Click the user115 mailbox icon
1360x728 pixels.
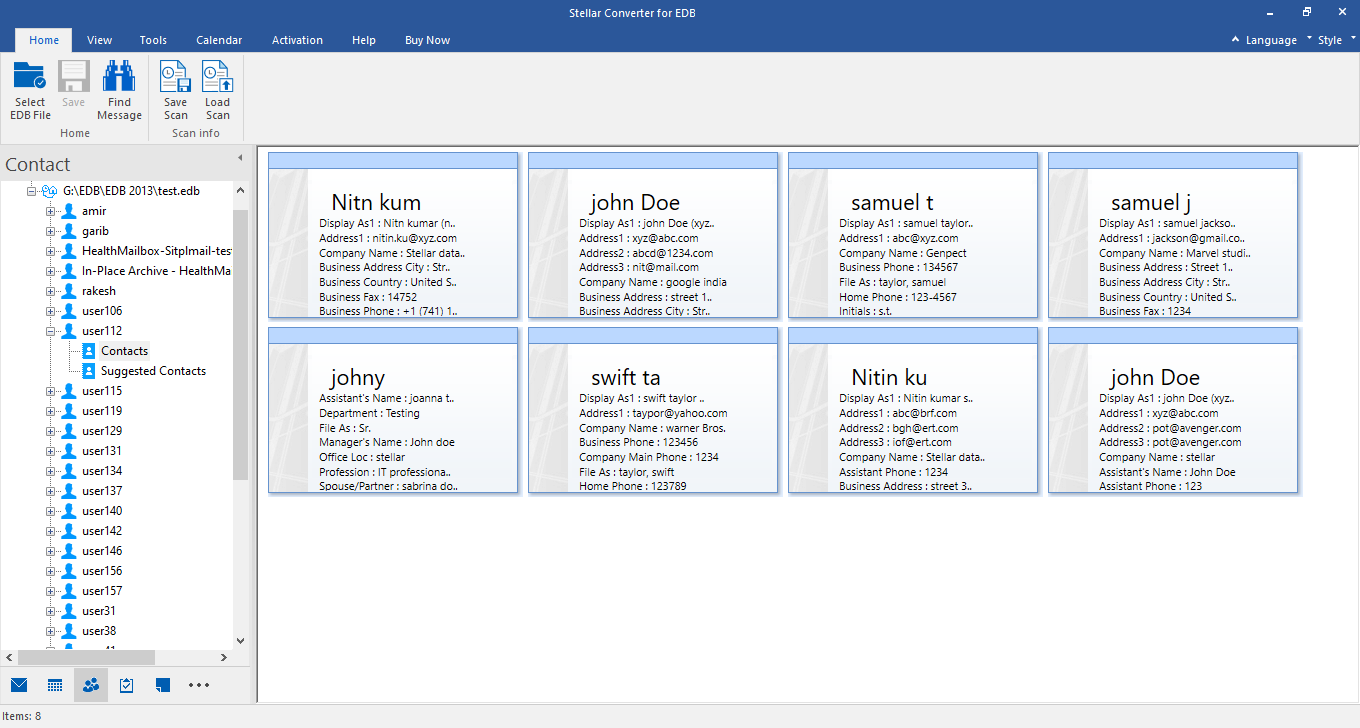coord(68,391)
